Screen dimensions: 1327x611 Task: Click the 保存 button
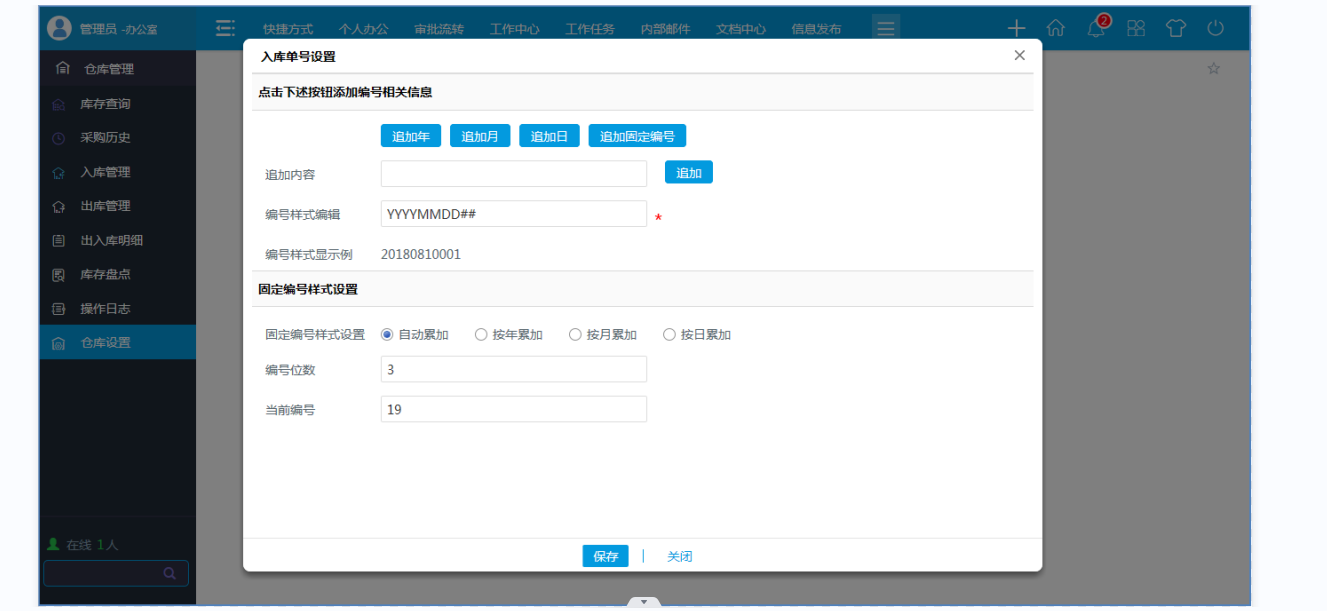[605, 557]
